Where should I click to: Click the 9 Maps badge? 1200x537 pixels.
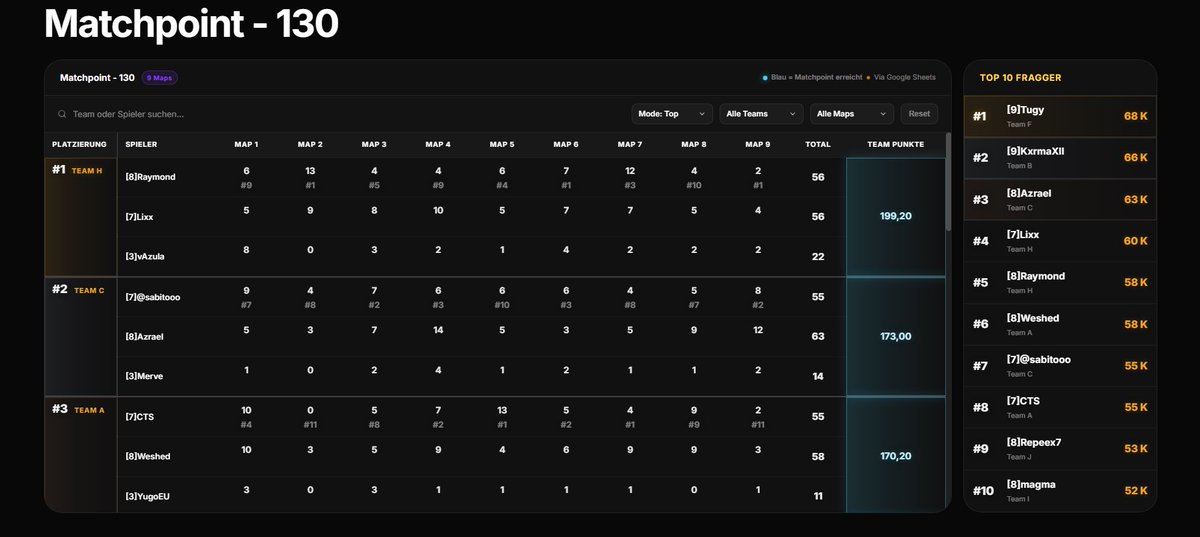[x=160, y=78]
